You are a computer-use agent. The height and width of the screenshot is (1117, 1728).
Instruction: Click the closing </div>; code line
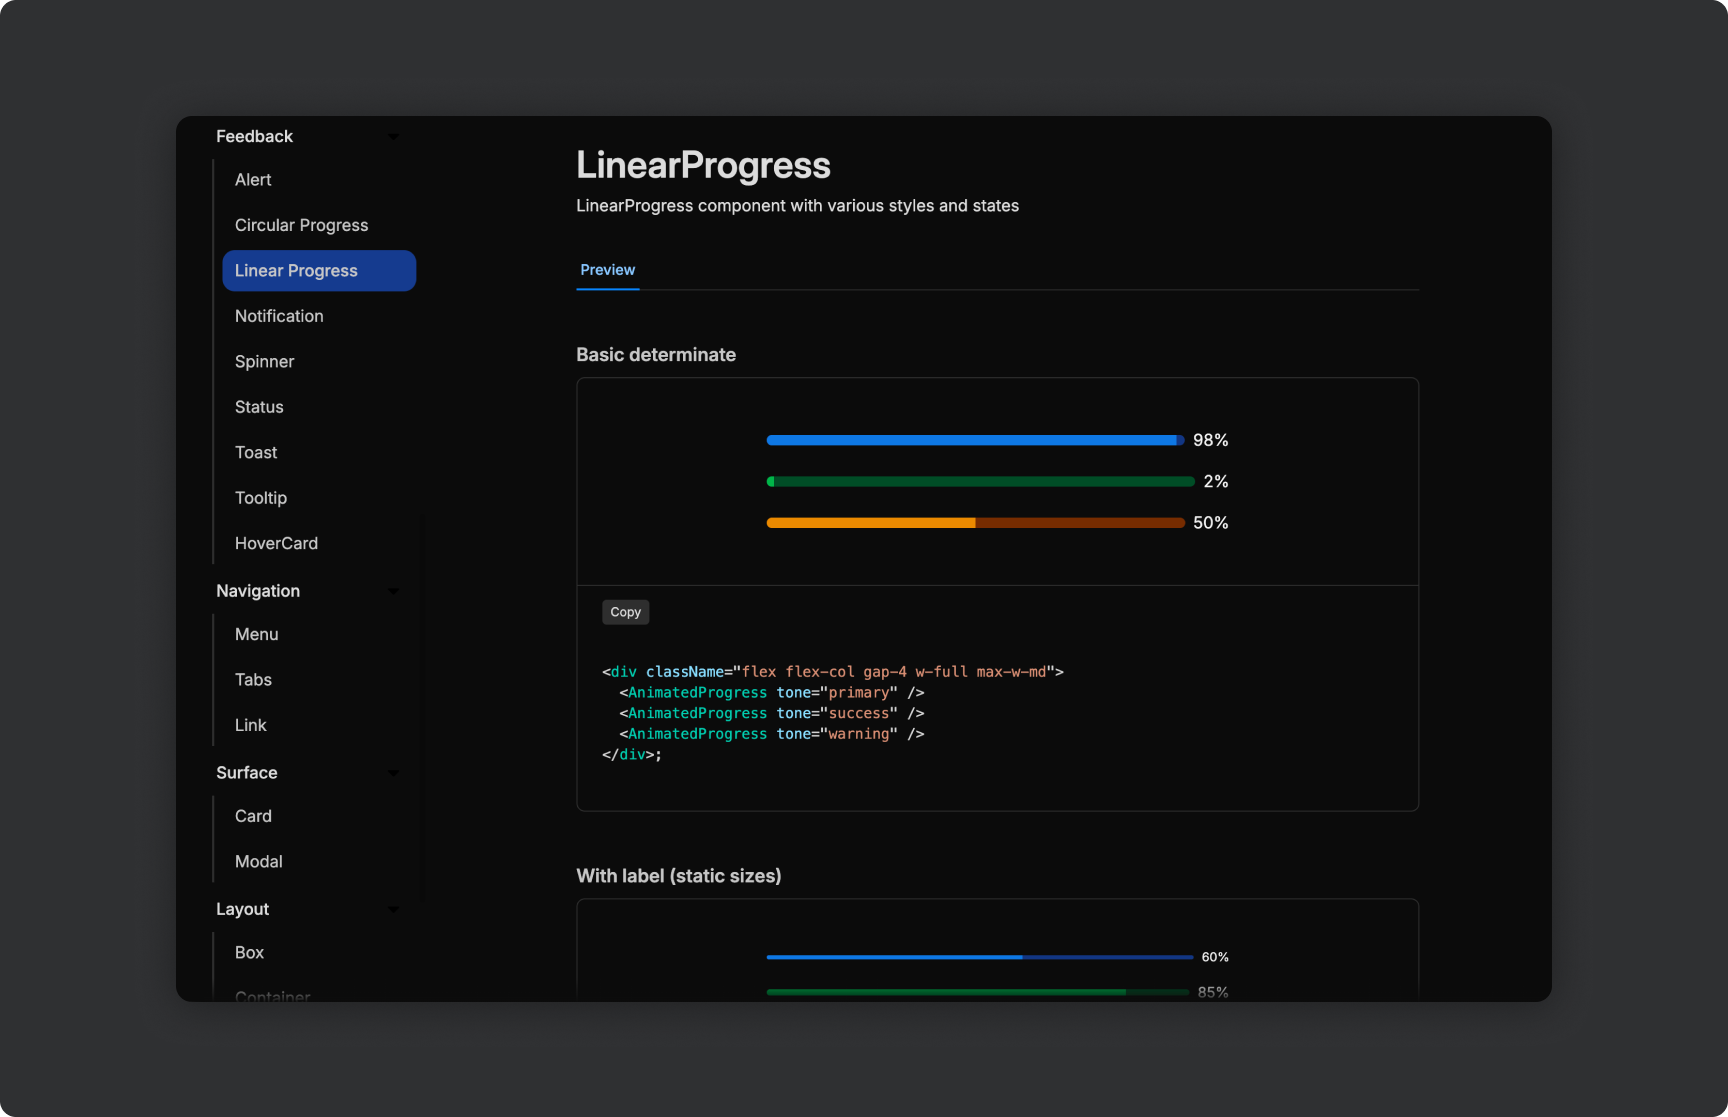pos(632,755)
